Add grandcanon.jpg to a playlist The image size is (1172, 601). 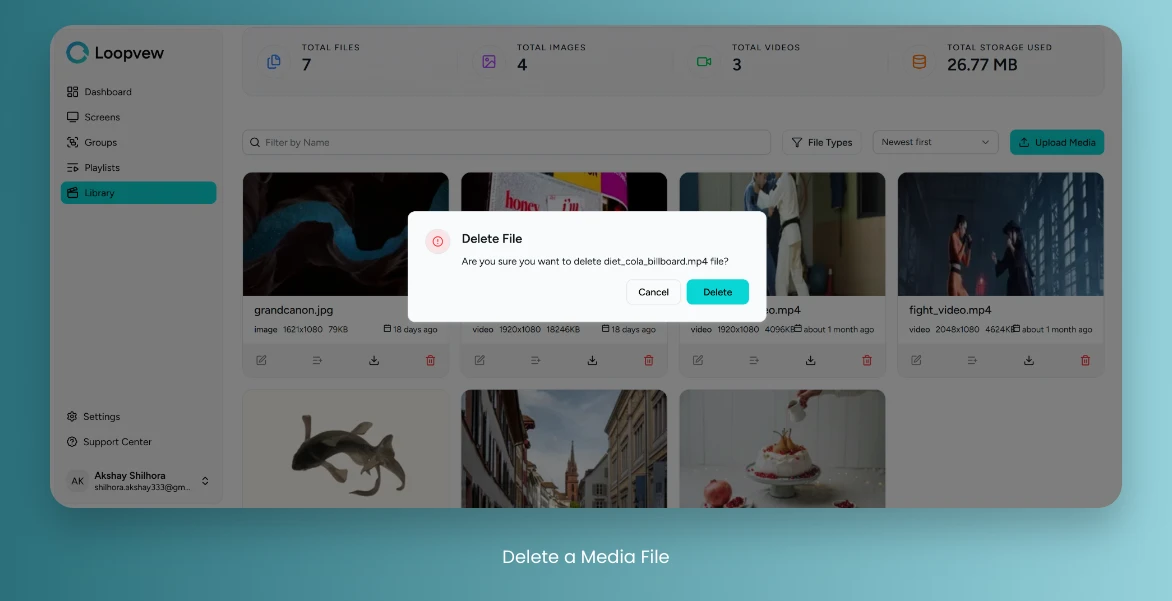click(317, 360)
